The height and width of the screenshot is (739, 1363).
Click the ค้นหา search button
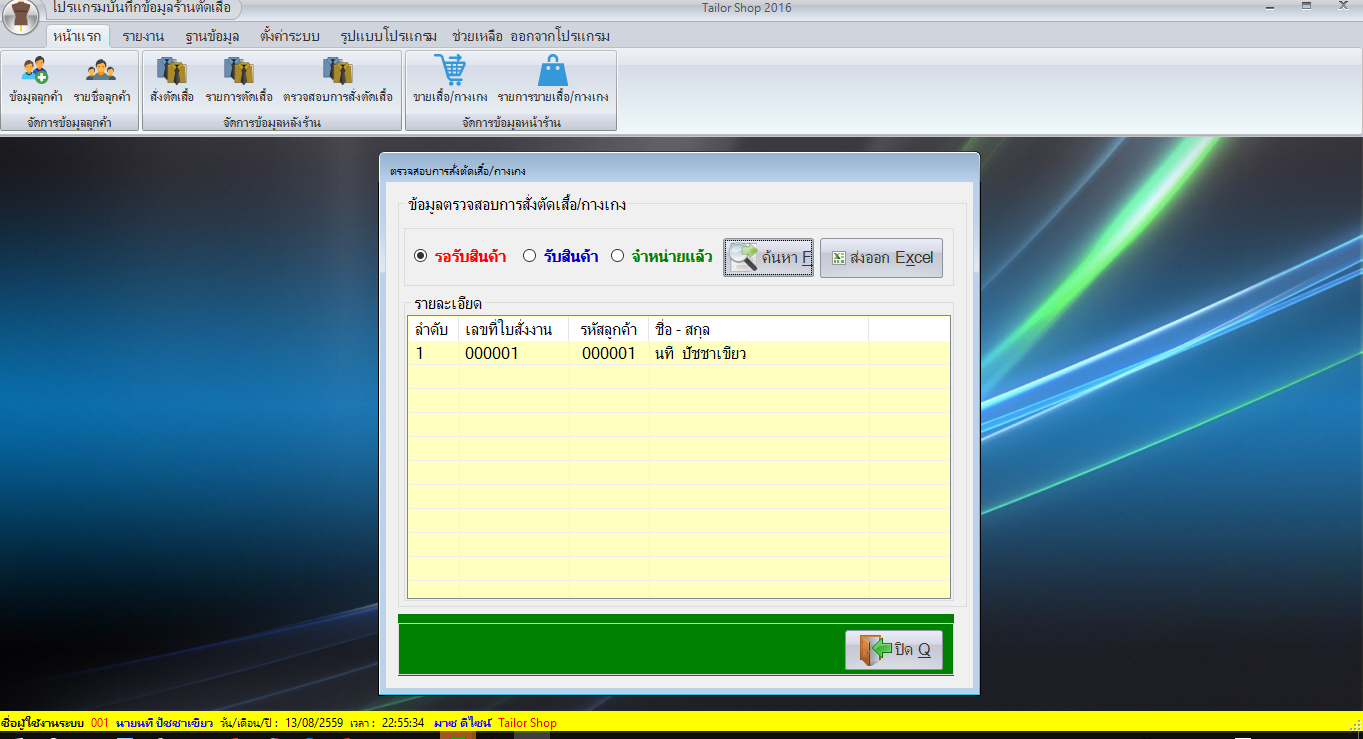click(769, 257)
